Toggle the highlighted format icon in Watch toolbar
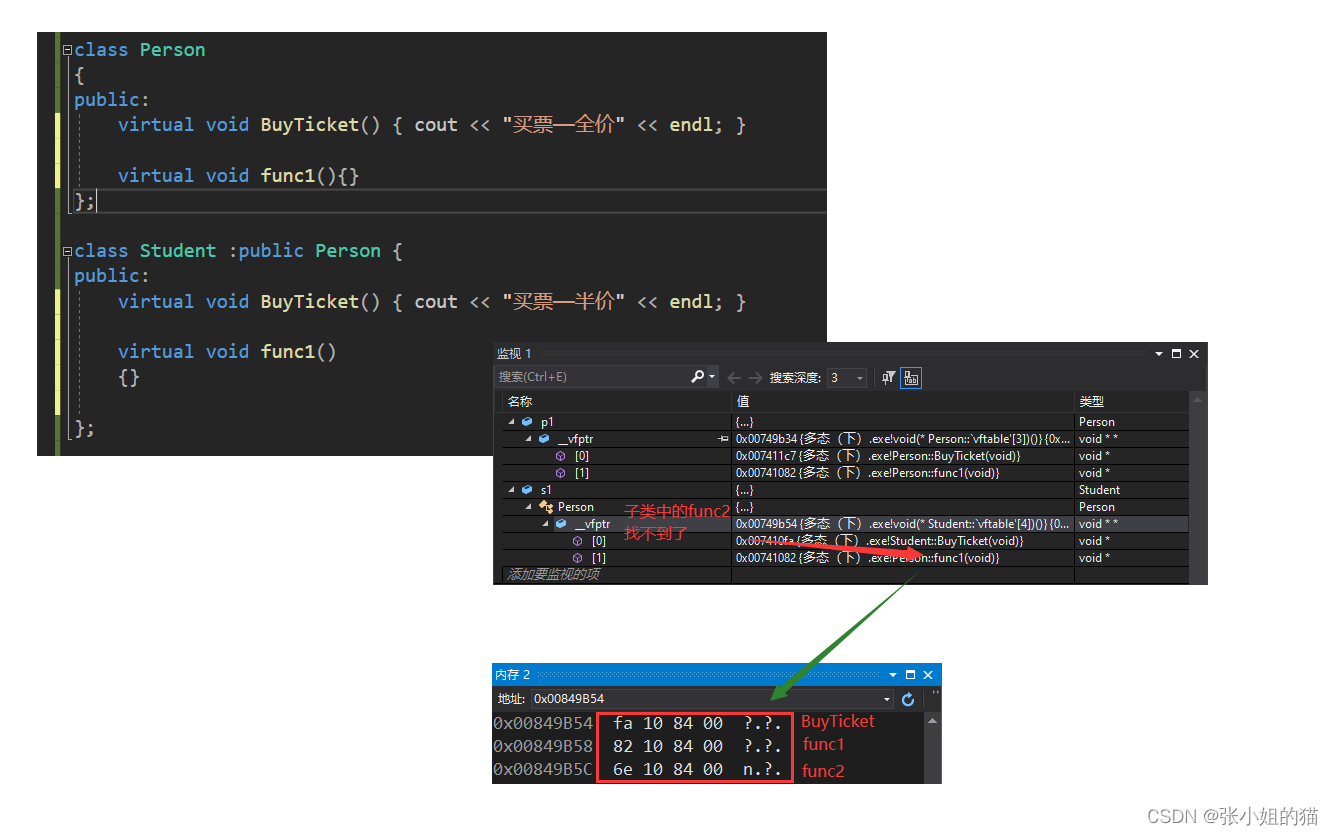The image size is (1334, 835). tap(911, 378)
